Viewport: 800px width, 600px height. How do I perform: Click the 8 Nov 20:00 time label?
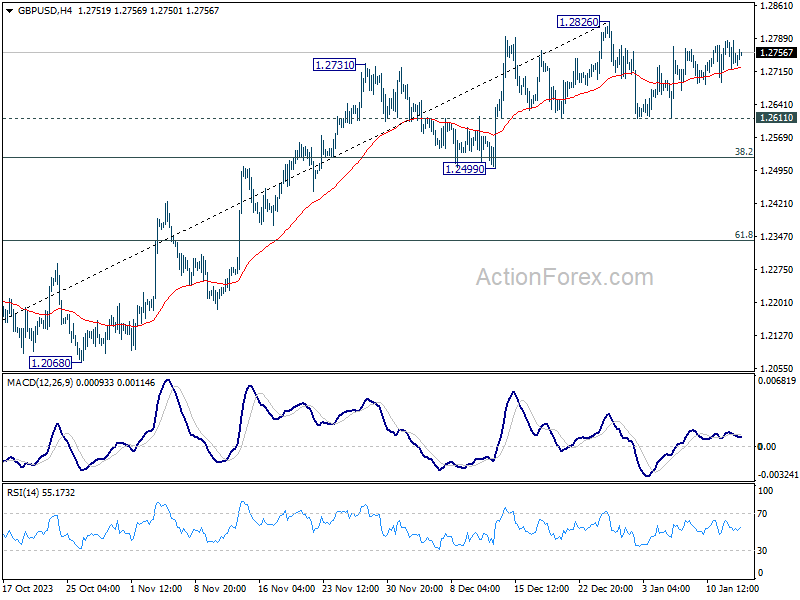coord(220,588)
